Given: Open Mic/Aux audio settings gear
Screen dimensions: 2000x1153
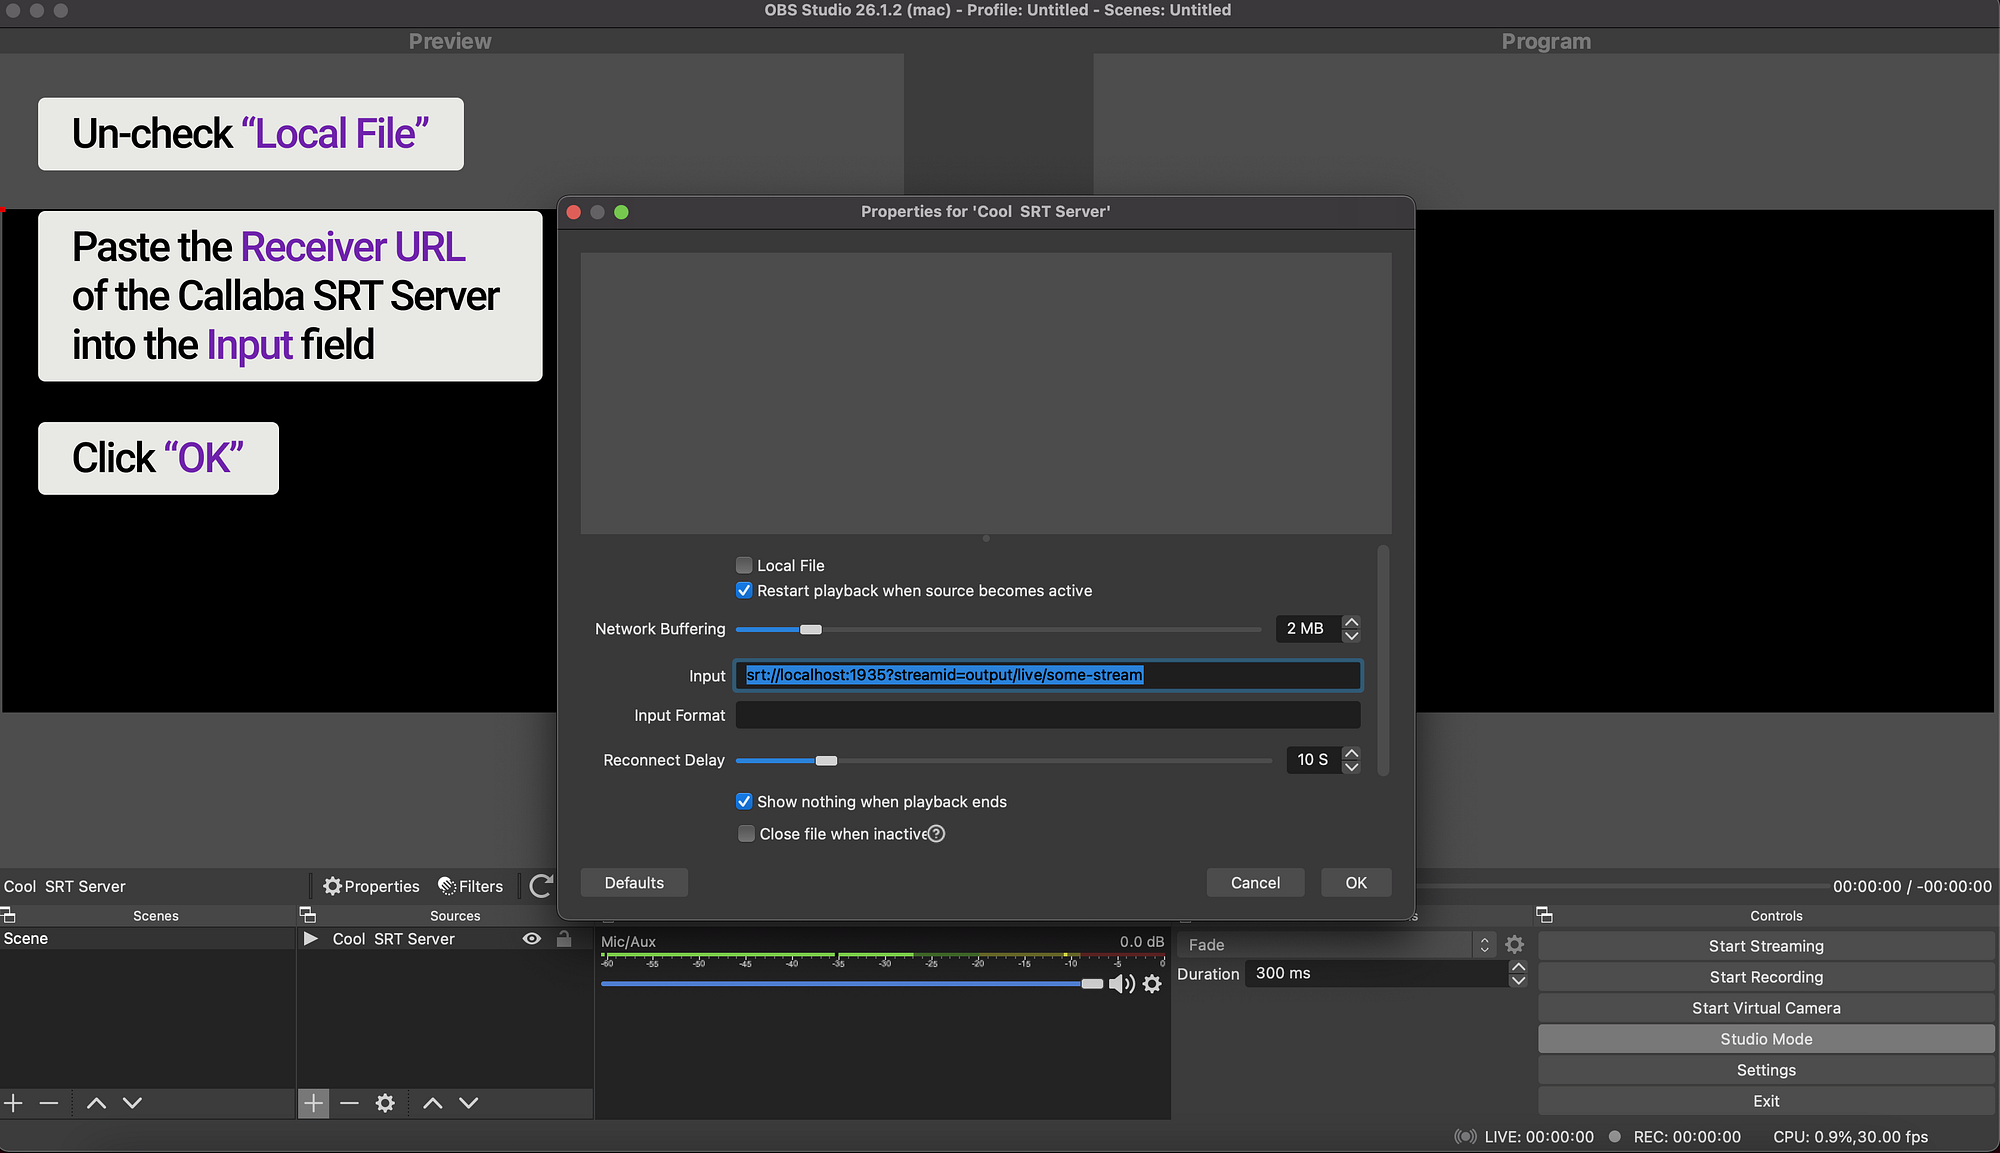Looking at the screenshot, I should click(x=1152, y=984).
